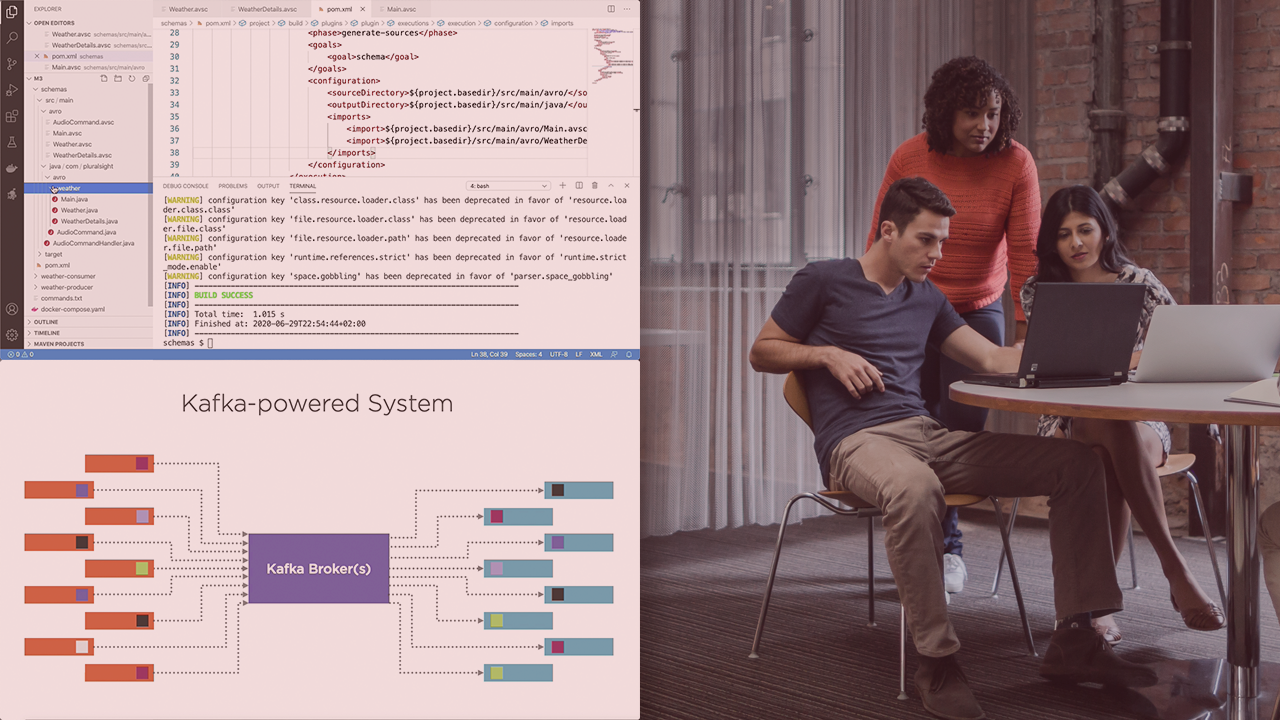This screenshot has height=720, width=1280.
Task: Switch to the WeatherDetails.avsc editor tab
Action: 266,9
